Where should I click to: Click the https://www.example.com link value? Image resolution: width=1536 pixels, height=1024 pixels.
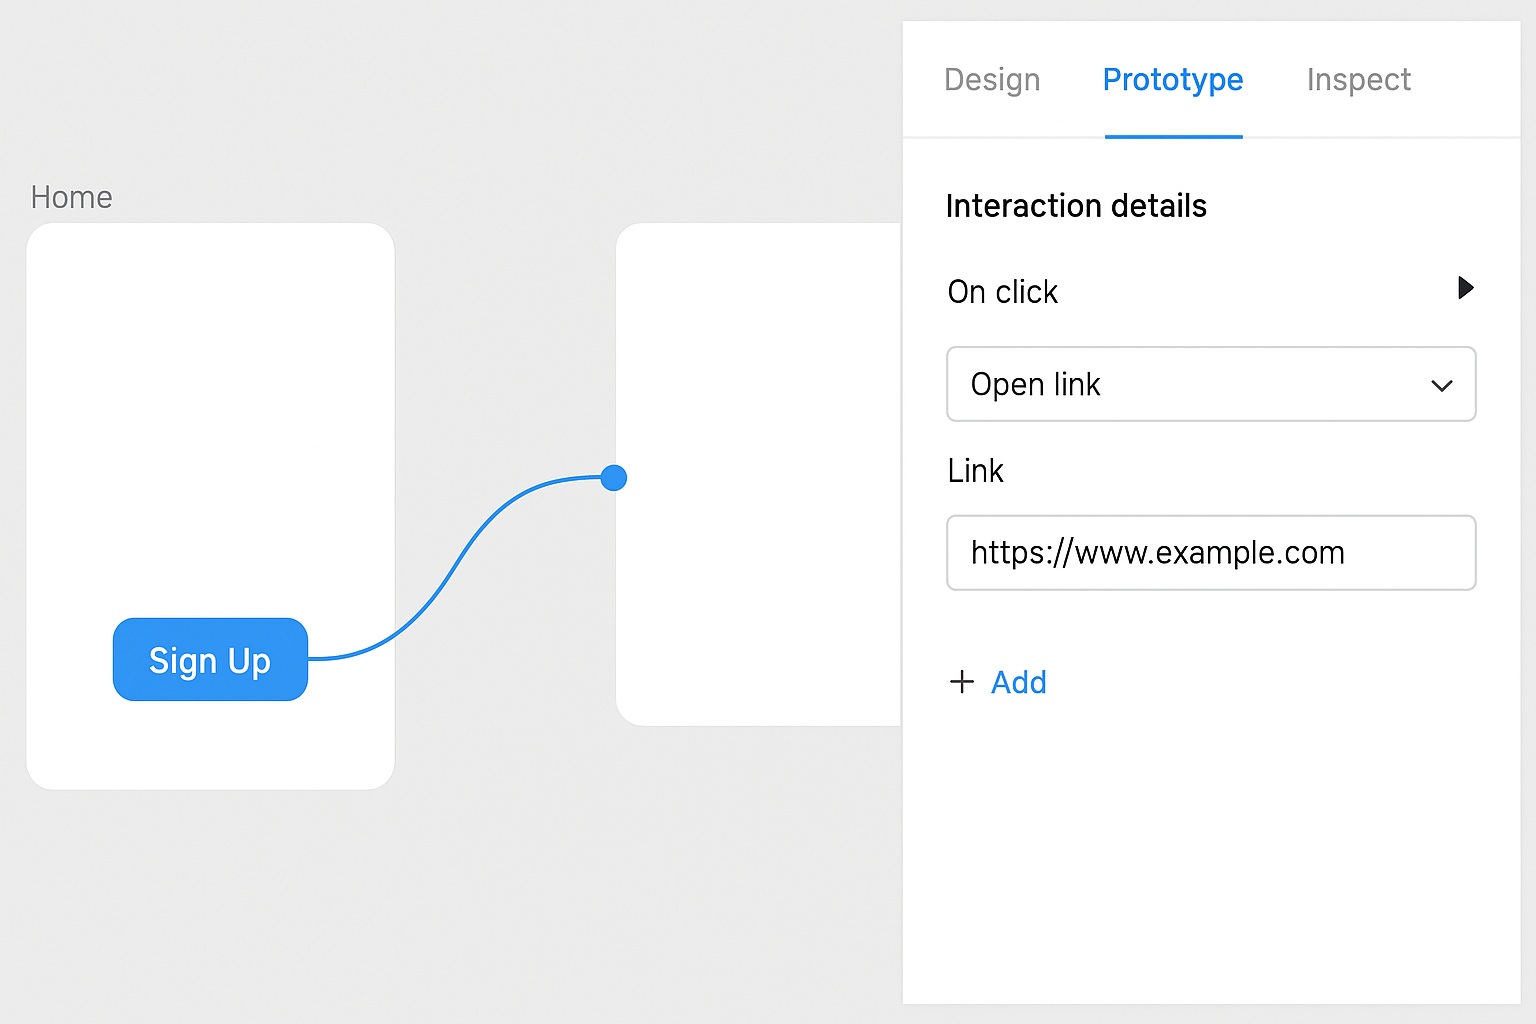pyautogui.click(x=1157, y=552)
